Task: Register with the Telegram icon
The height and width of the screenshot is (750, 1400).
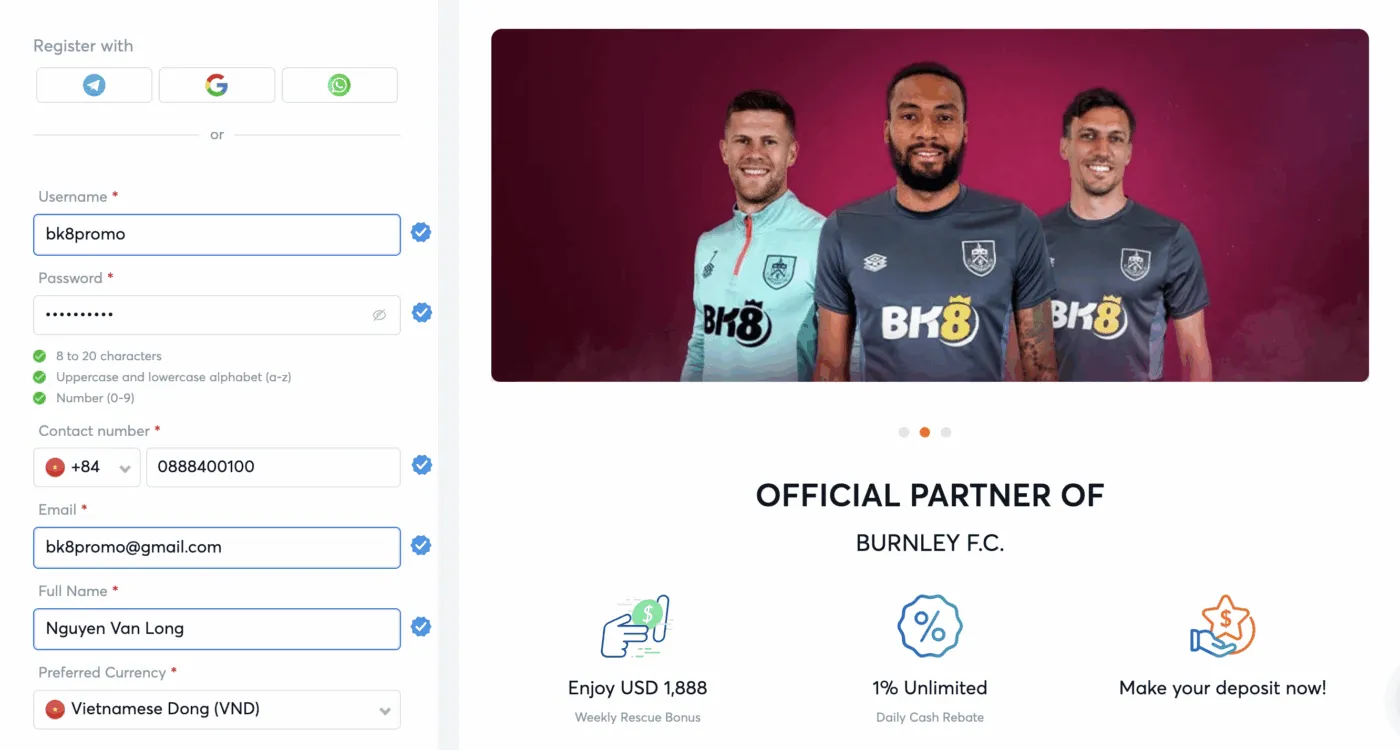Action: click(94, 85)
